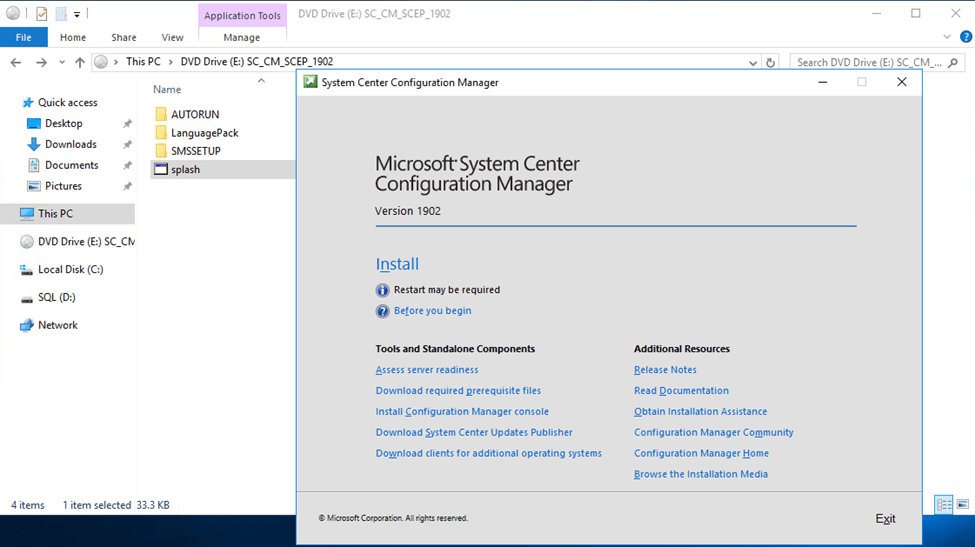This screenshot has height=547, width=975.
Task: Open Assess server readiness link
Action: click(x=427, y=370)
